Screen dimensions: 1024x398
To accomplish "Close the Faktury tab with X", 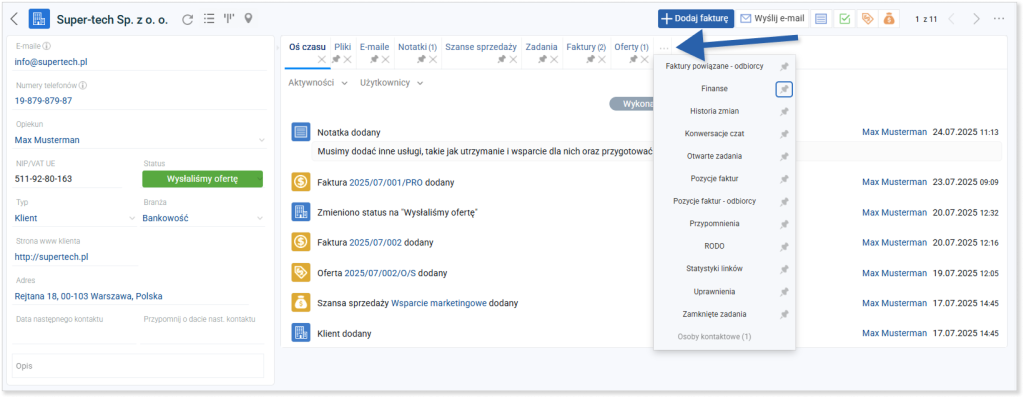I will pos(601,59).
